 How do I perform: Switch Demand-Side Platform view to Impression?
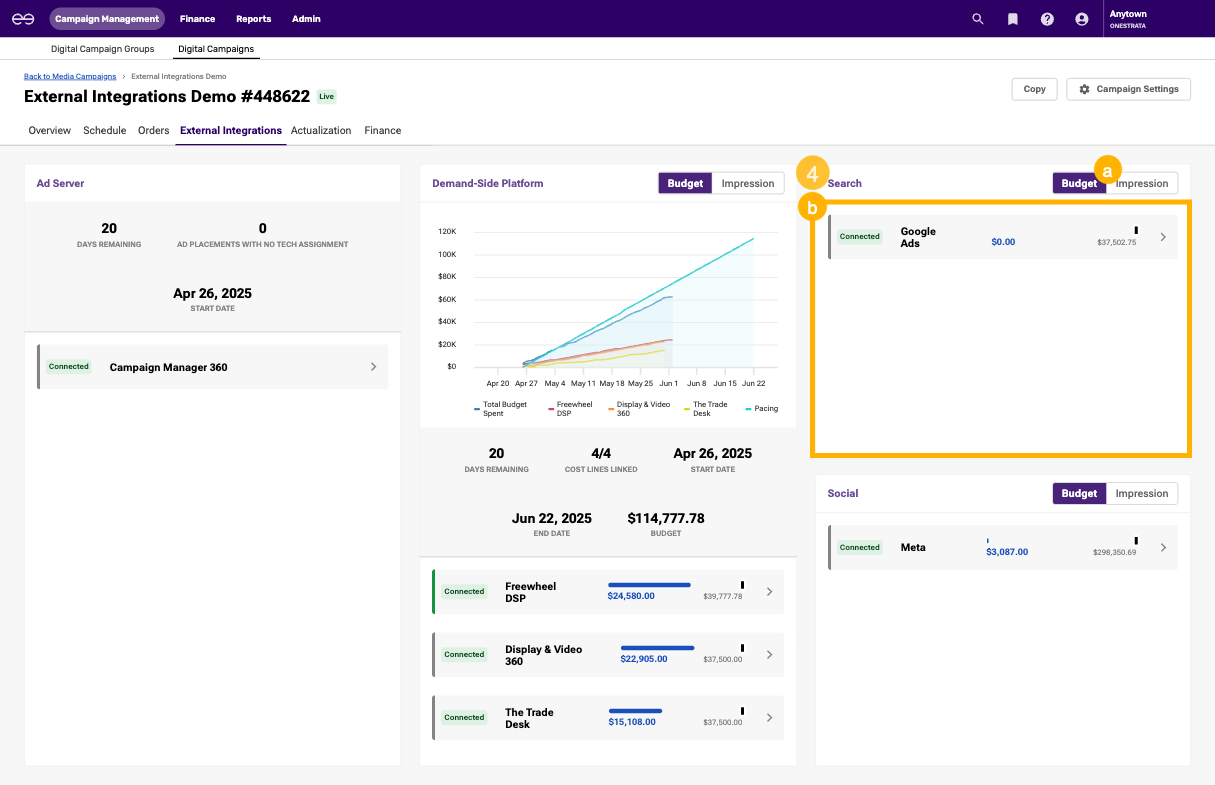747,183
